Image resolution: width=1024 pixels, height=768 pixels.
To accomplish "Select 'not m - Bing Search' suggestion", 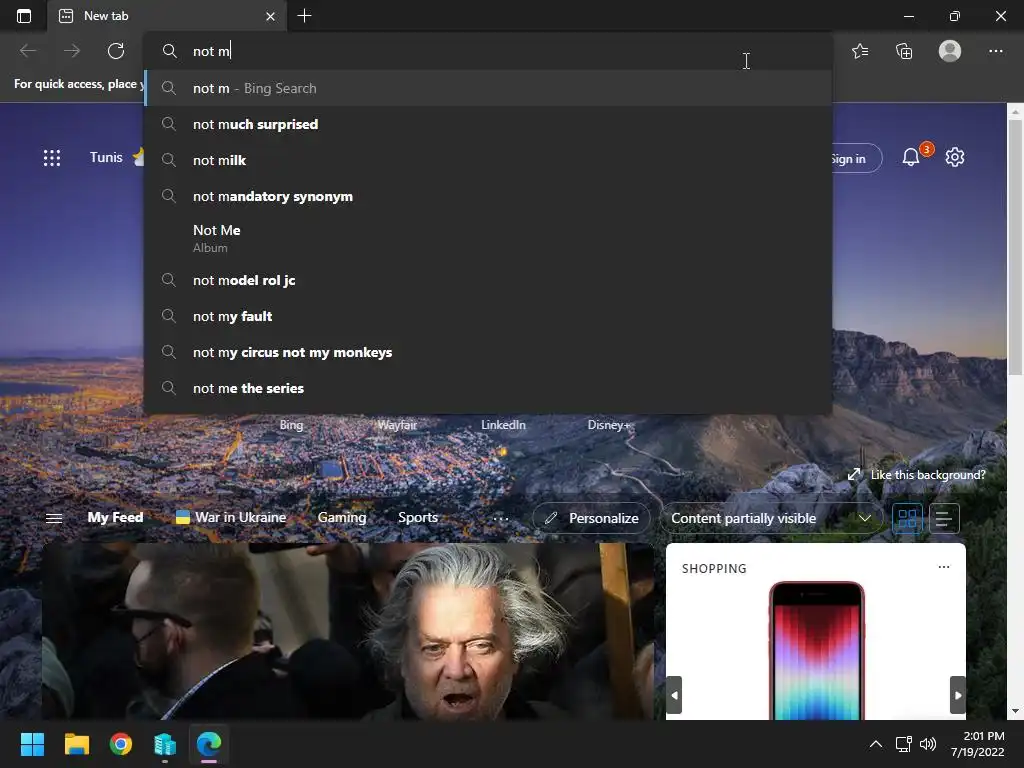I will [487, 88].
